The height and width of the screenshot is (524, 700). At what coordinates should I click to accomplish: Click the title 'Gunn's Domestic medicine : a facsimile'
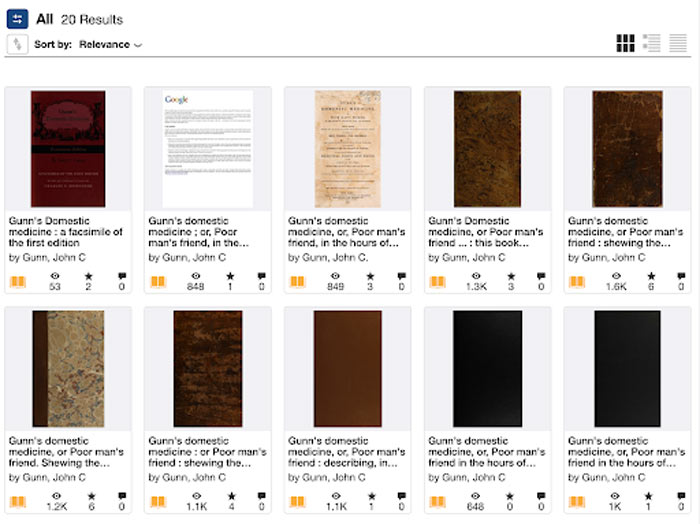click(66, 232)
